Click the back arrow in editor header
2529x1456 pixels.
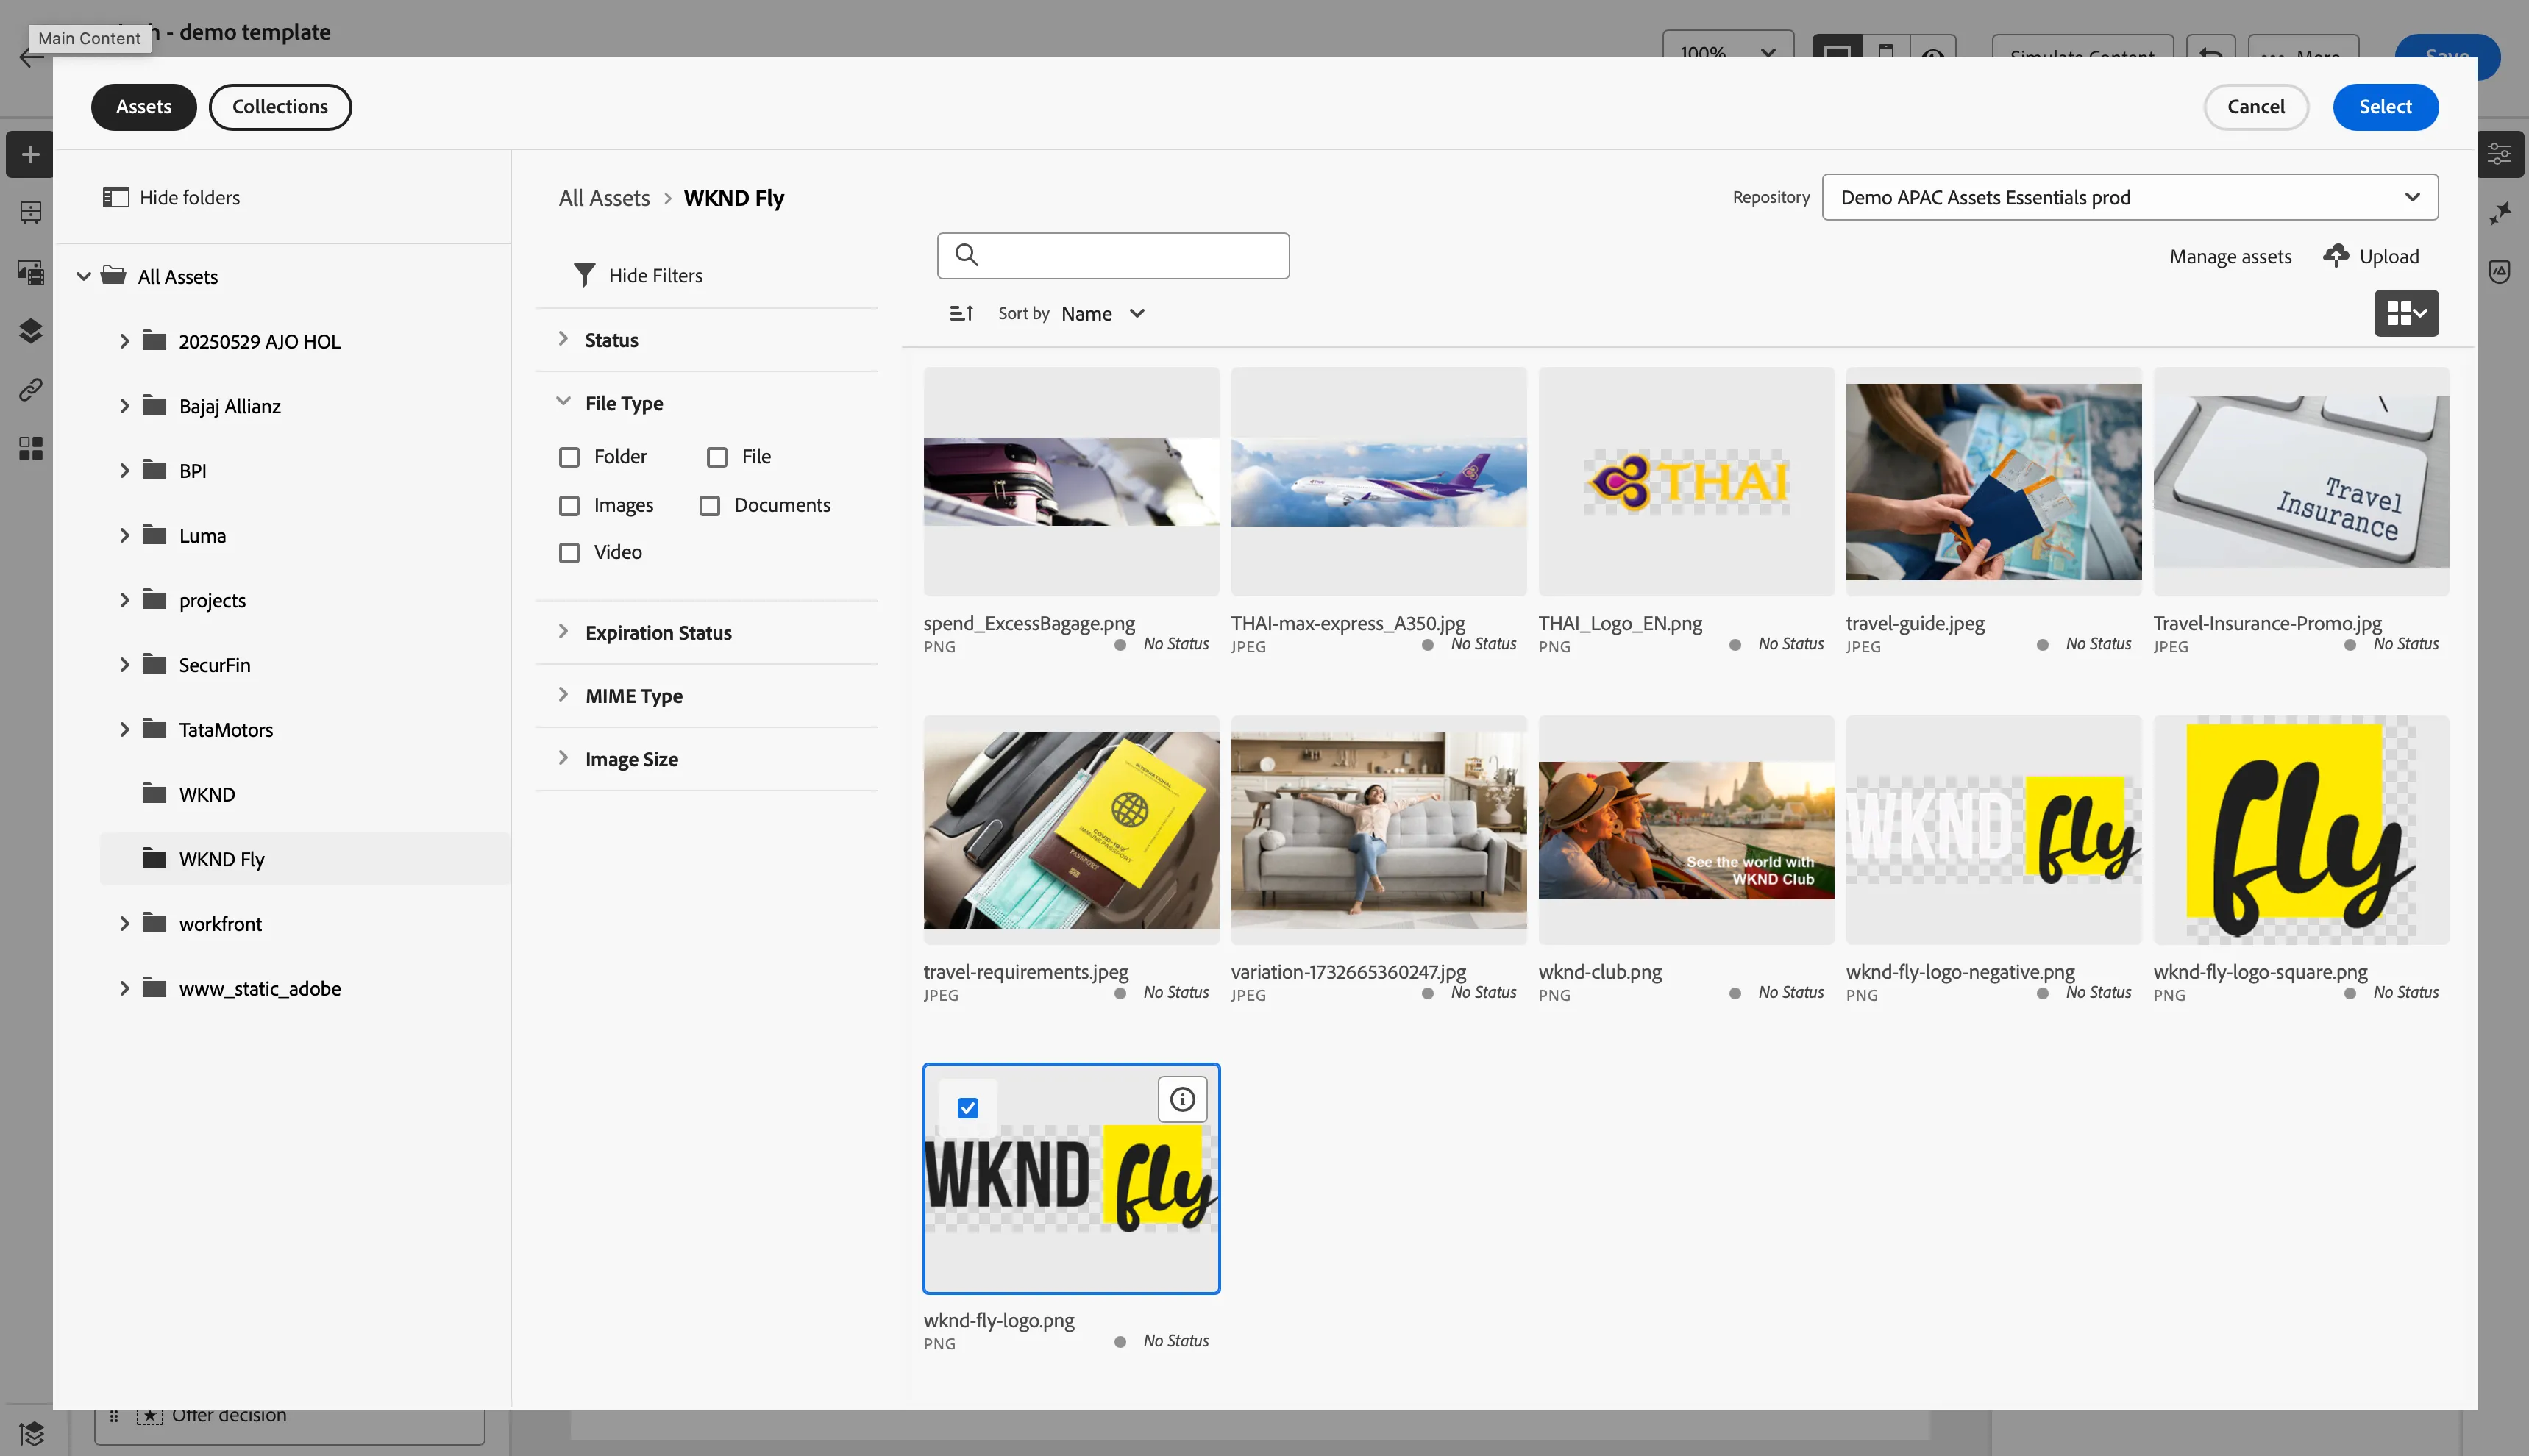pyautogui.click(x=32, y=56)
